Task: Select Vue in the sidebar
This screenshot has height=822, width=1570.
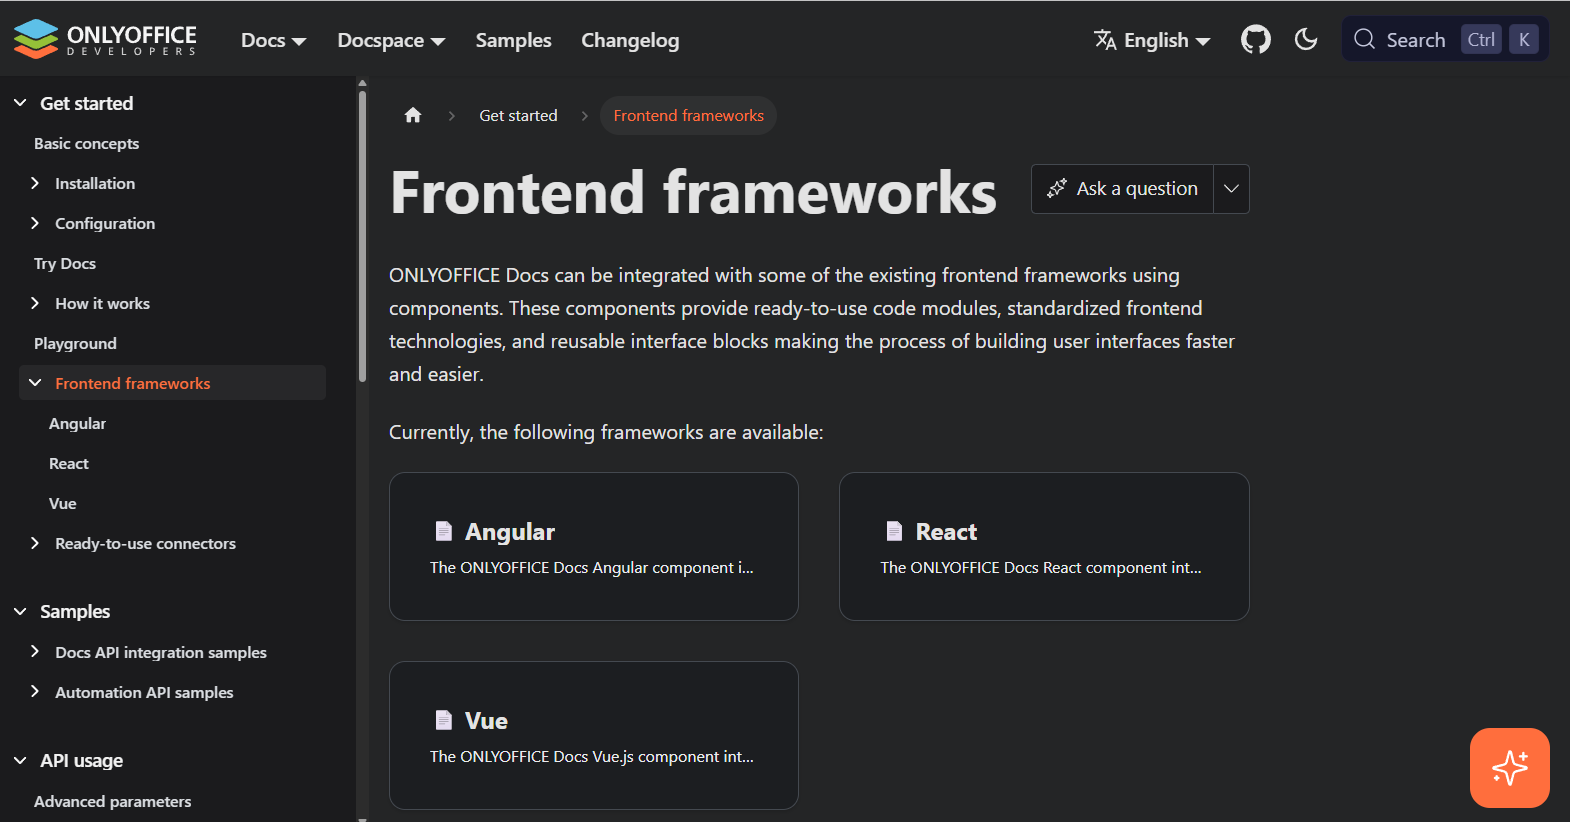Action: (62, 503)
